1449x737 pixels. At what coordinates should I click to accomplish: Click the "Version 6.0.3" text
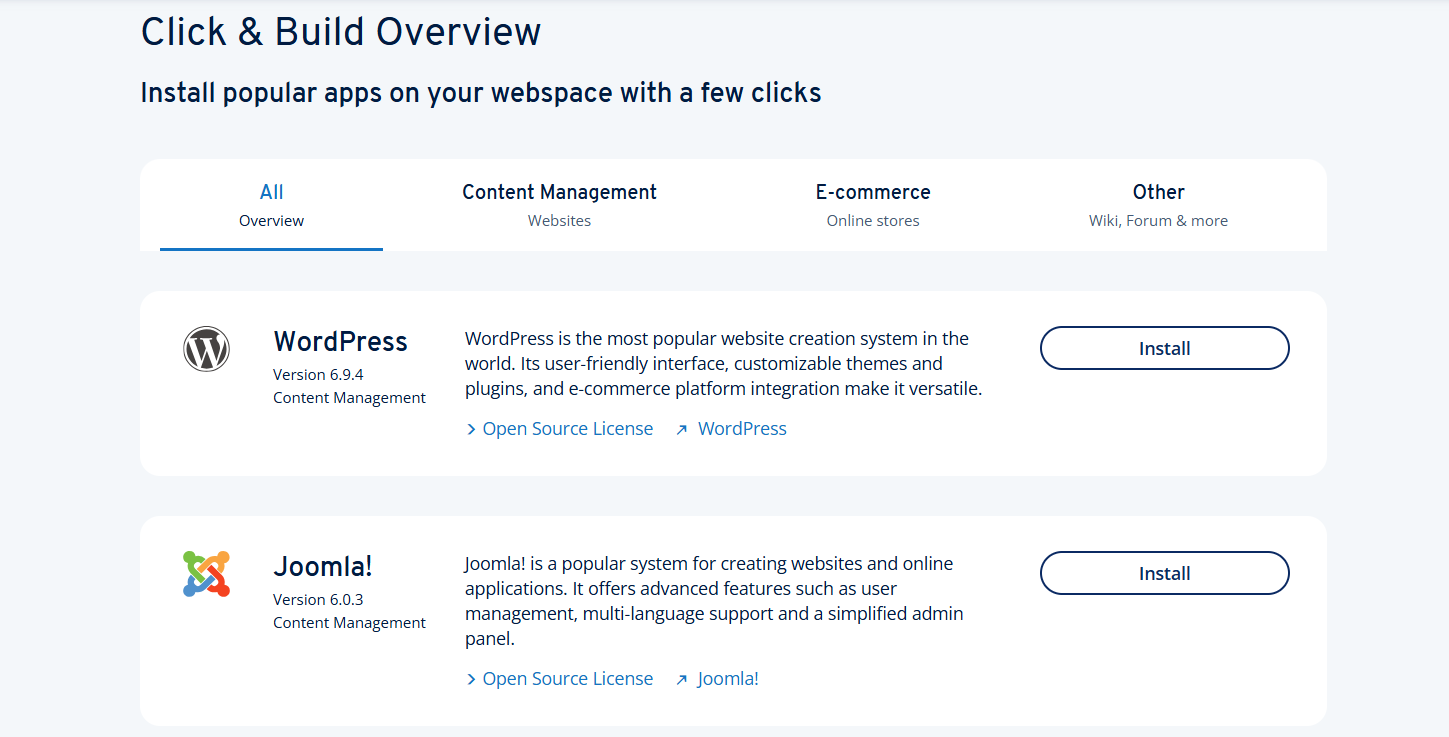(x=318, y=600)
